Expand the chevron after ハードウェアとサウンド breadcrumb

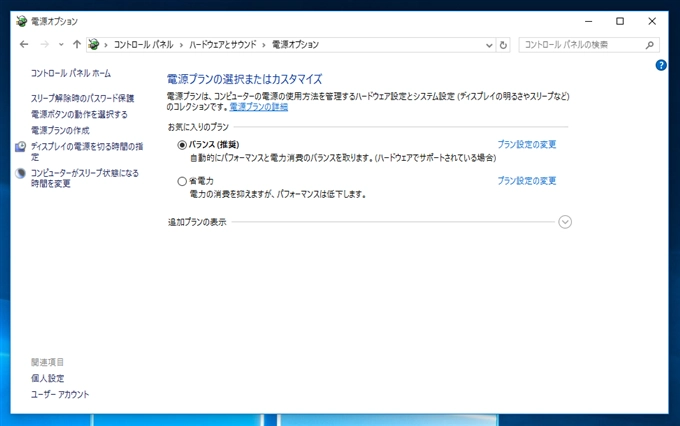coord(264,45)
